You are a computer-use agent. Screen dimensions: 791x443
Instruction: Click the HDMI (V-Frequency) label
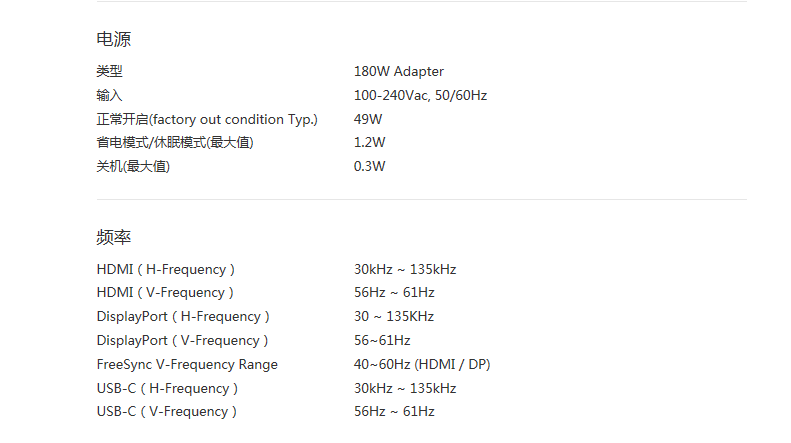165,293
